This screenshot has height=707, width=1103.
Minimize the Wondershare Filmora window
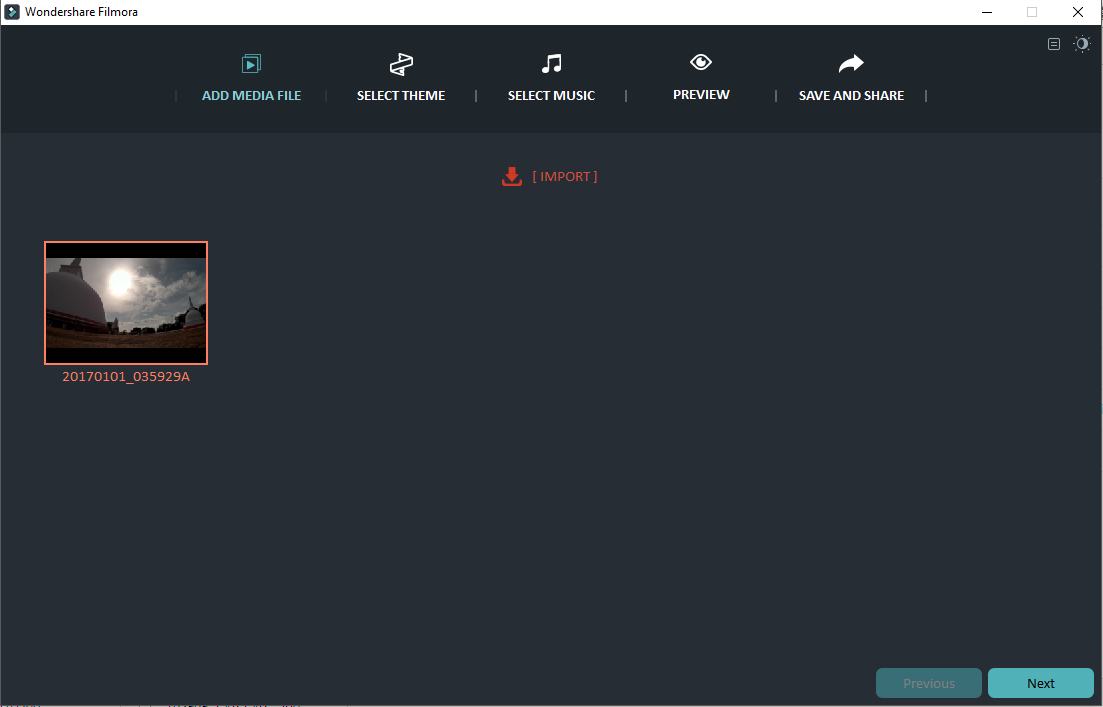tap(986, 11)
